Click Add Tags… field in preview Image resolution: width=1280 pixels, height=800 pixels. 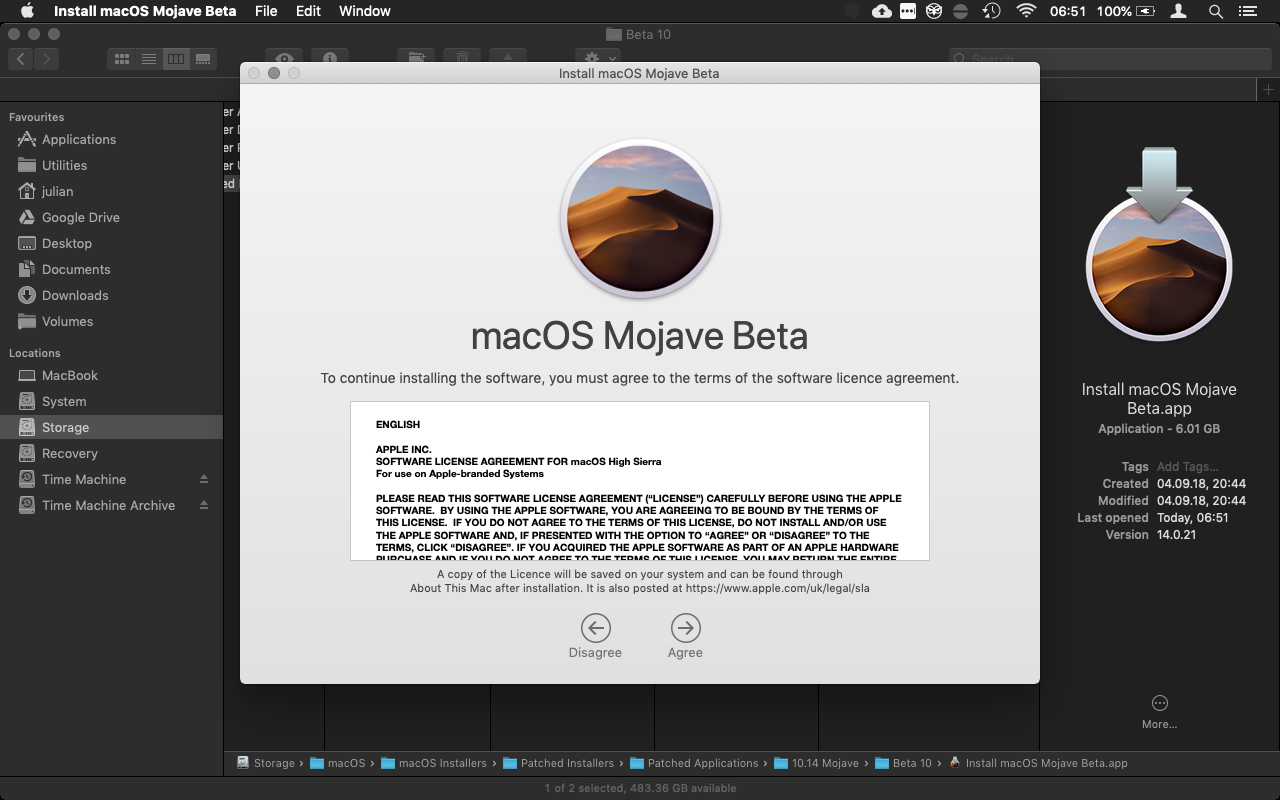1187,466
